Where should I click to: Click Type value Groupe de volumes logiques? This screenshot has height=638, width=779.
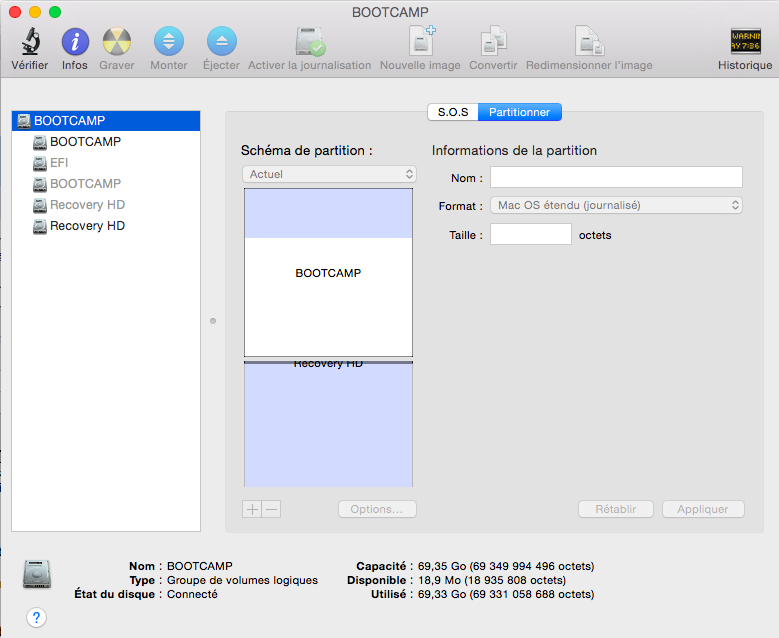click(242, 580)
